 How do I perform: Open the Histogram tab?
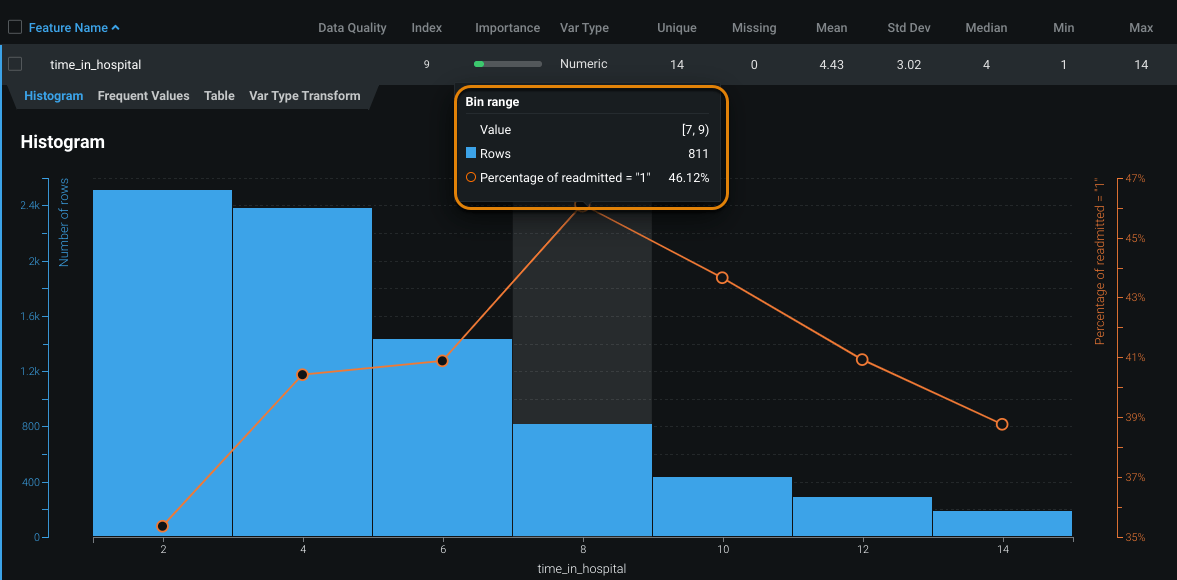(53, 96)
